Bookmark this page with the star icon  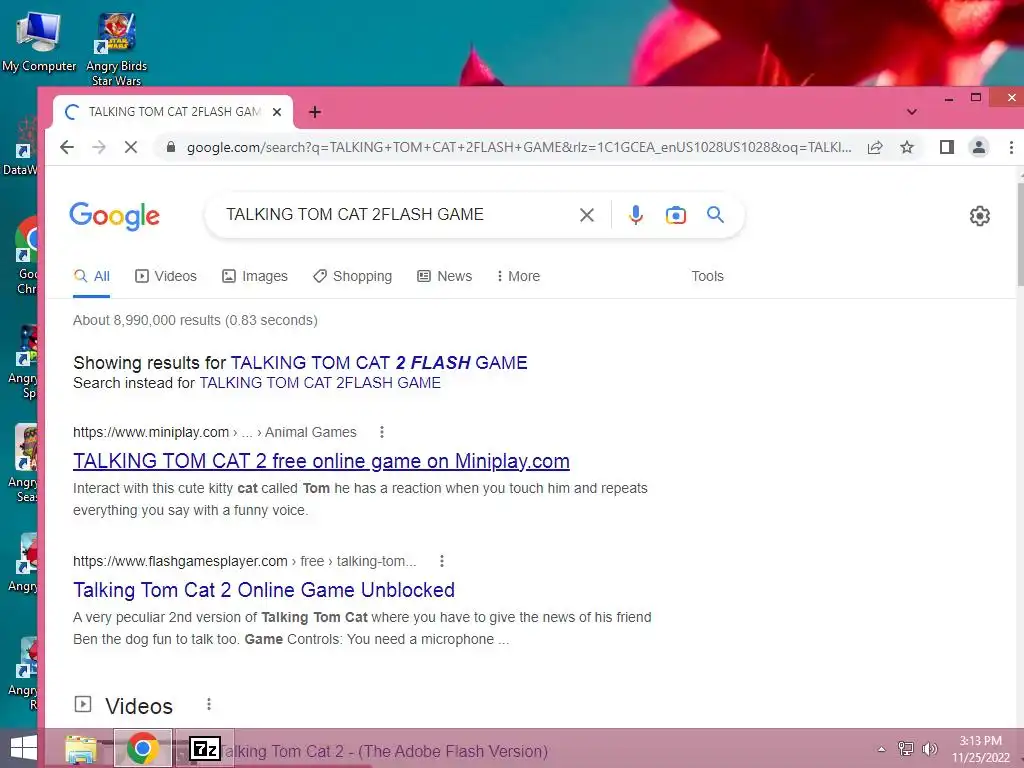906,147
